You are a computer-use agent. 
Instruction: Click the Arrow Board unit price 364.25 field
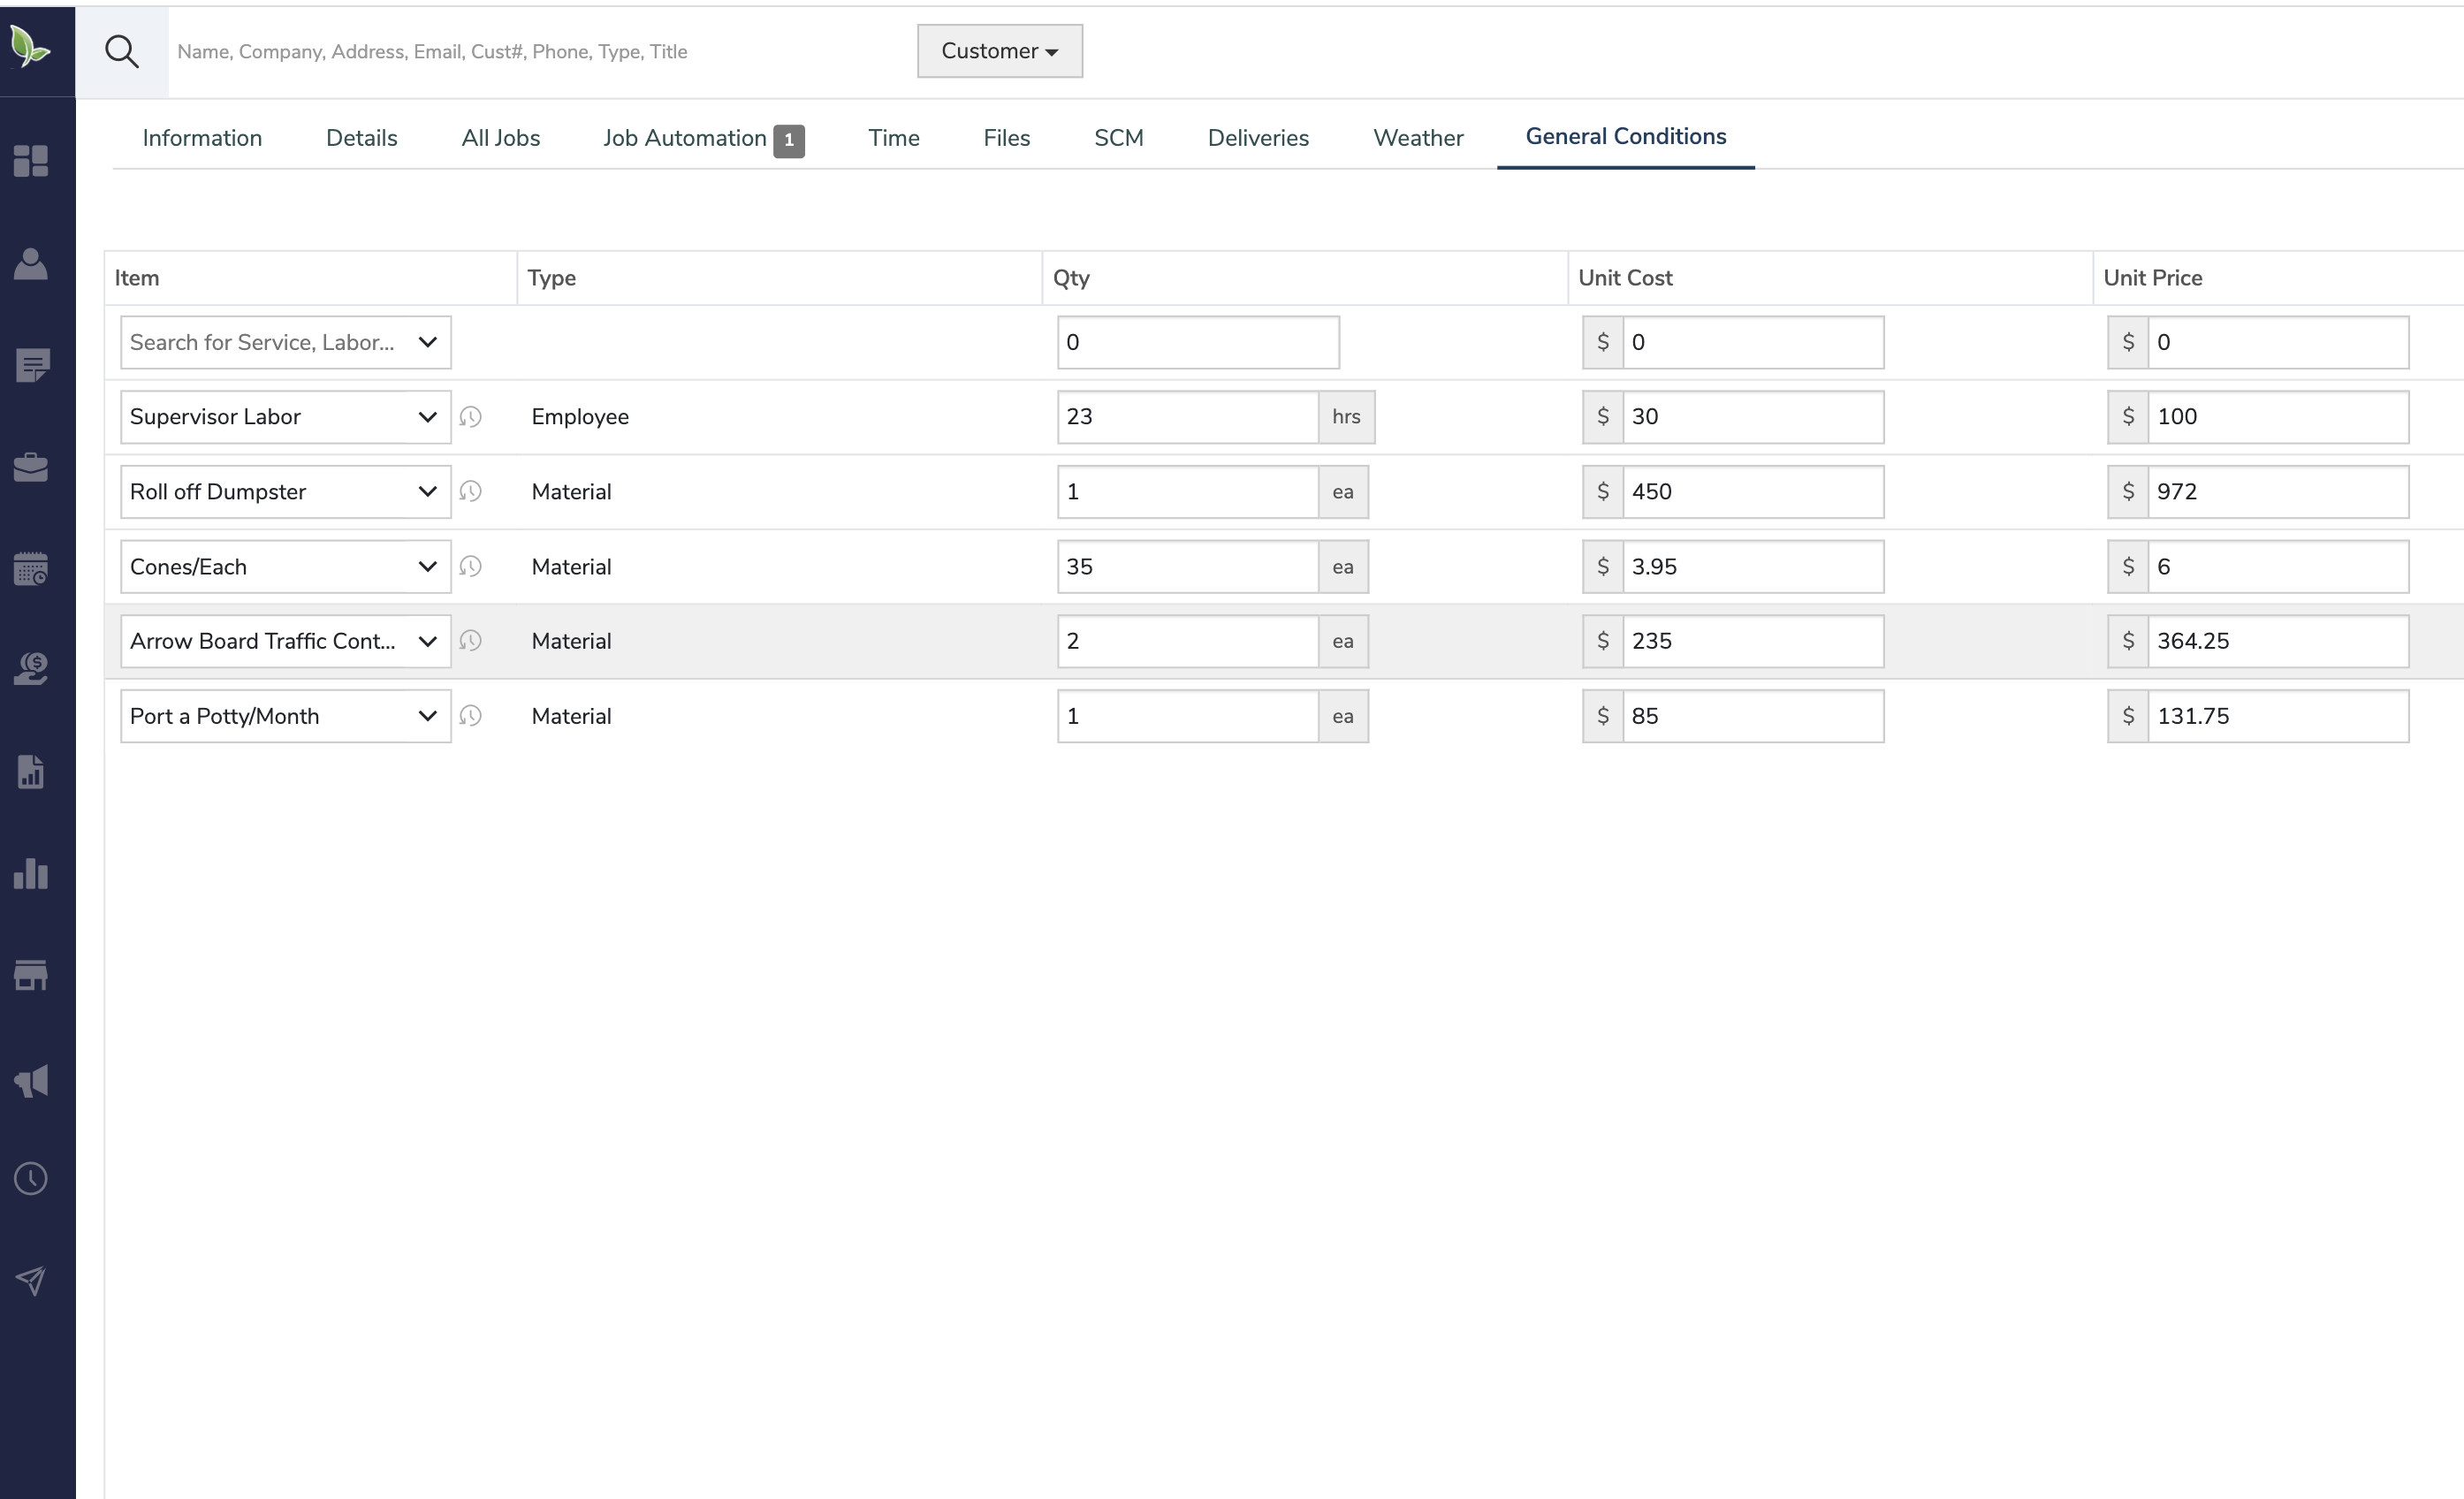(x=2278, y=641)
